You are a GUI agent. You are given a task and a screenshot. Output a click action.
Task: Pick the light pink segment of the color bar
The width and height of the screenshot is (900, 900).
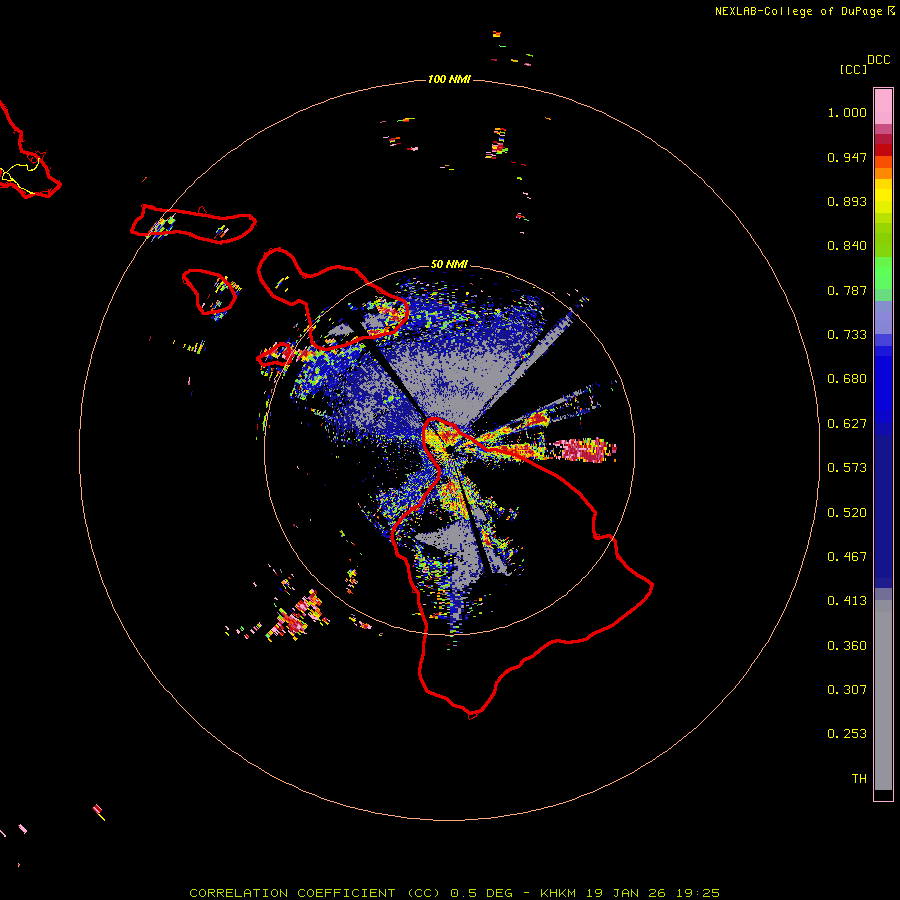tap(883, 106)
